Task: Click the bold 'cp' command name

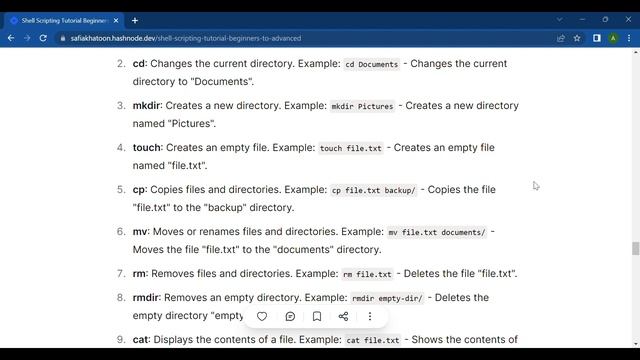Action: click(x=139, y=190)
